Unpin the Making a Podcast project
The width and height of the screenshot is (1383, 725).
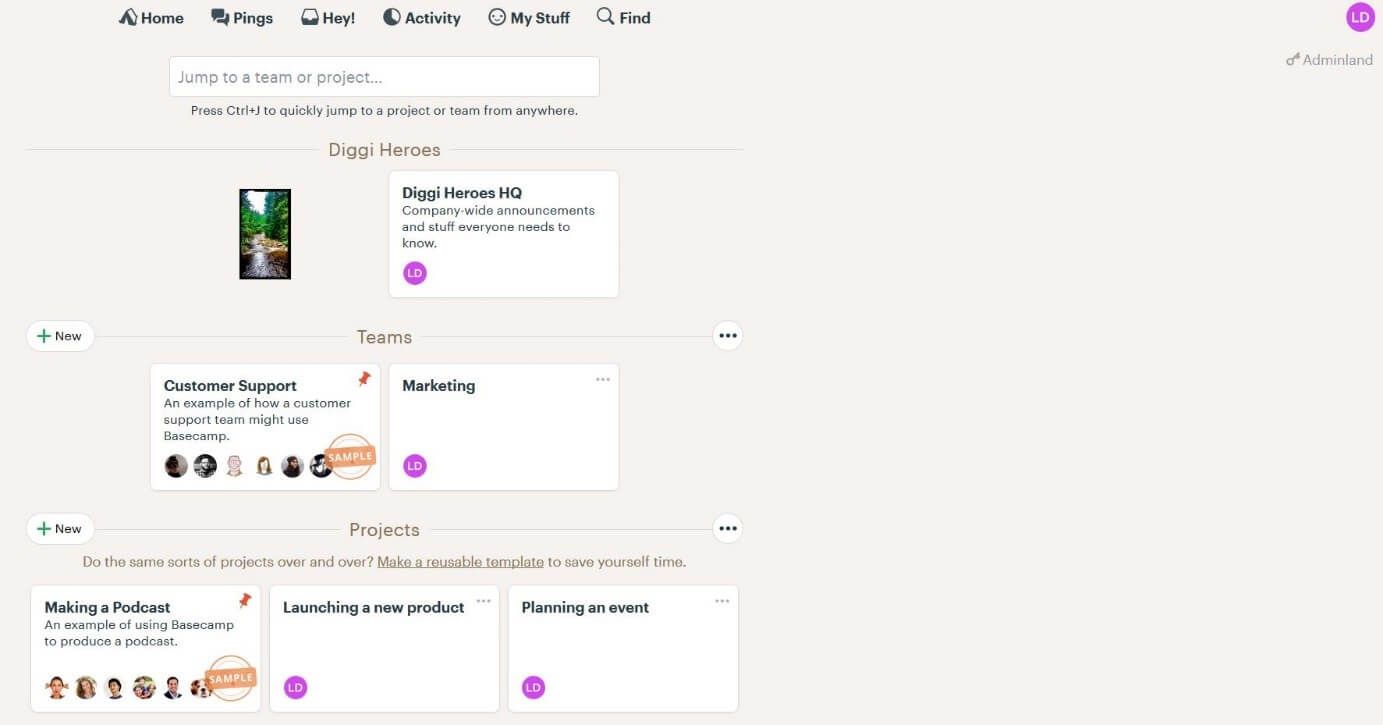[245, 601]
